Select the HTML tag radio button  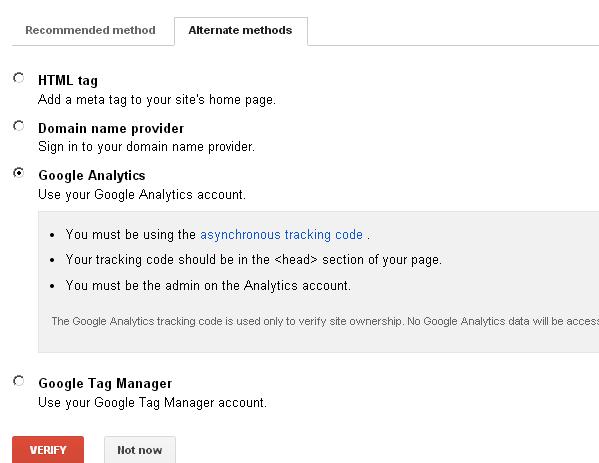pyautogui.click(x=18, y=78)
